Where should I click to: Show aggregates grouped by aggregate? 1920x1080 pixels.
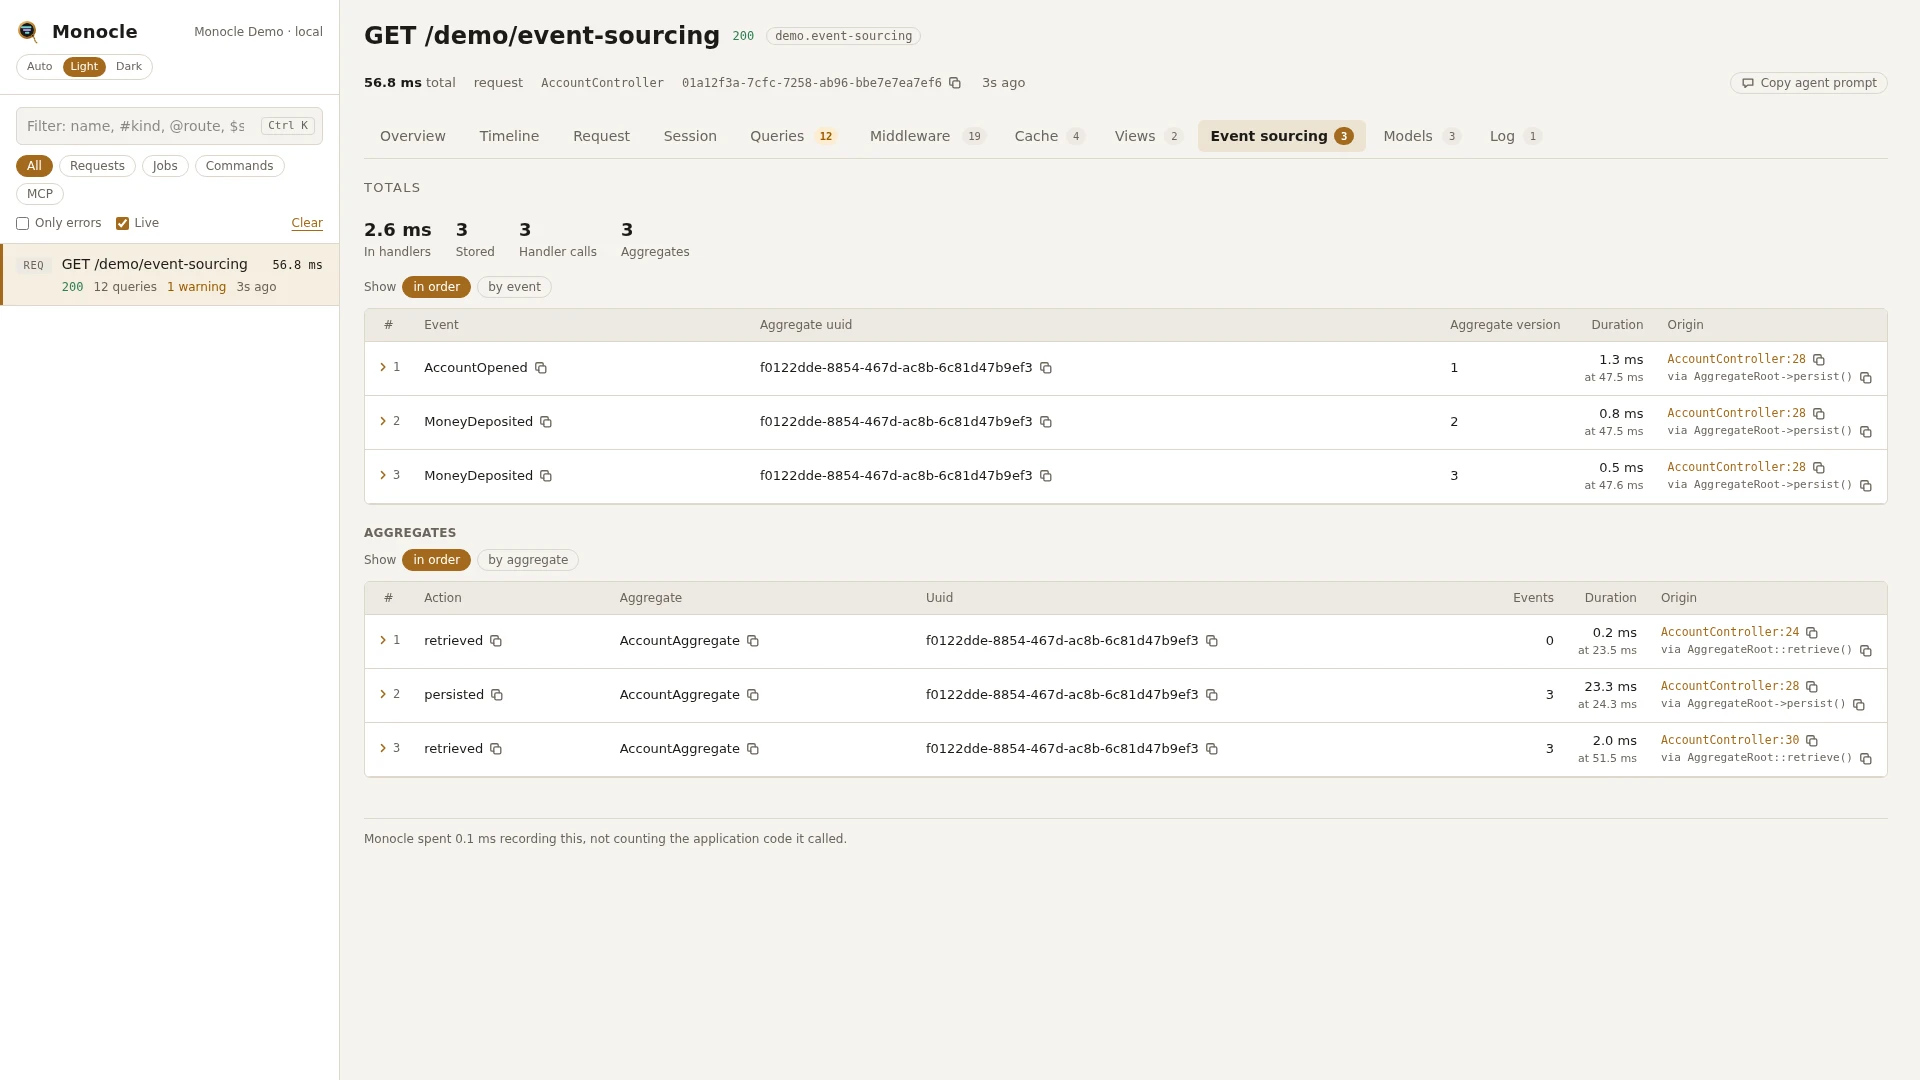(528, 560)
